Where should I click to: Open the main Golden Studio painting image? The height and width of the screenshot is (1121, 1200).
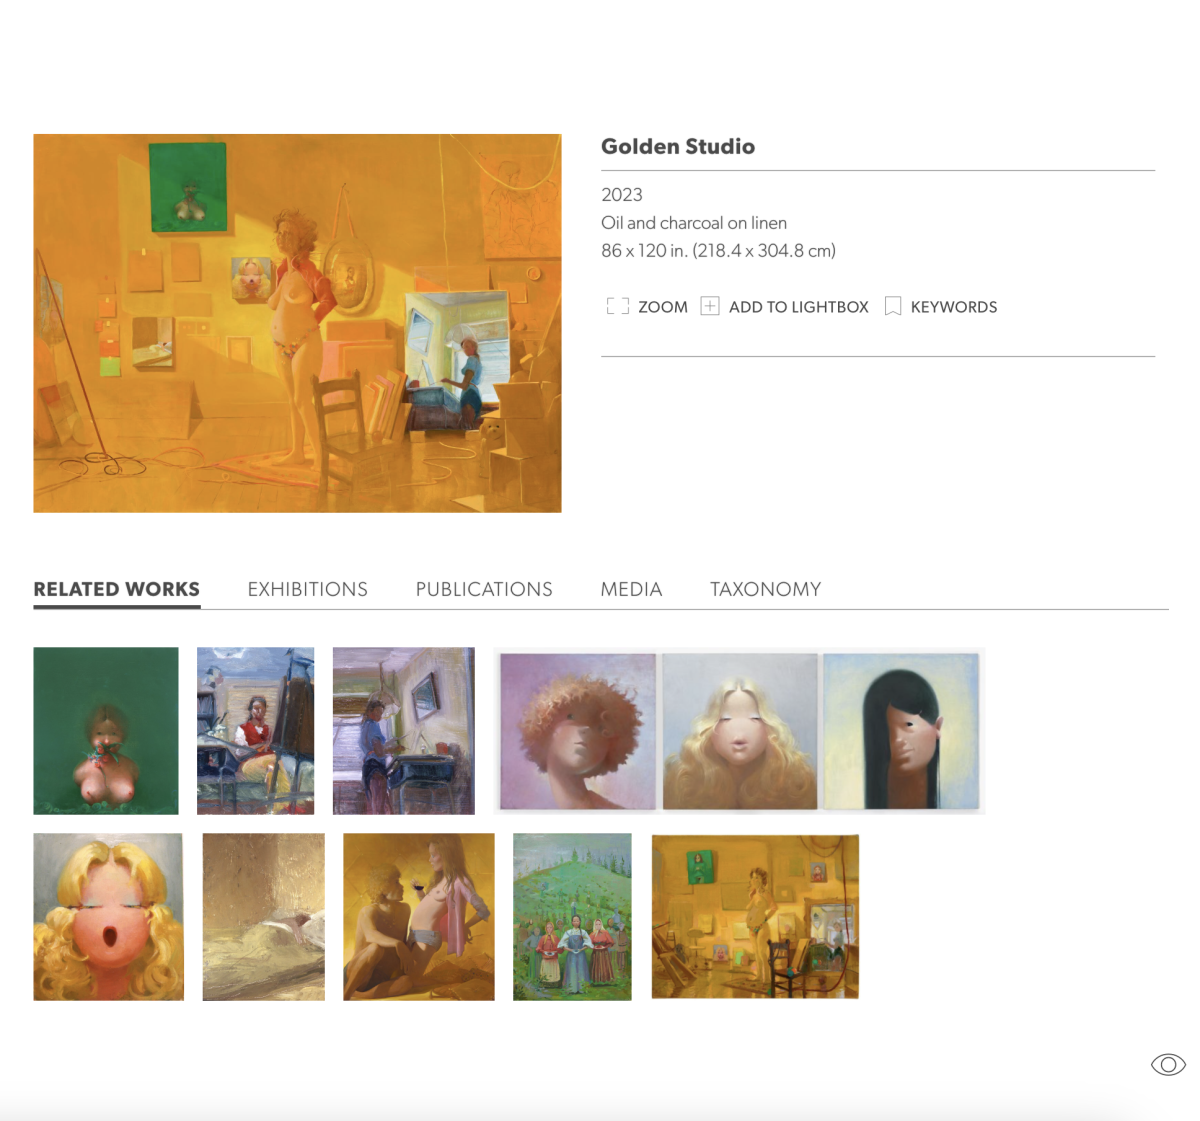[x=297, y=323]
